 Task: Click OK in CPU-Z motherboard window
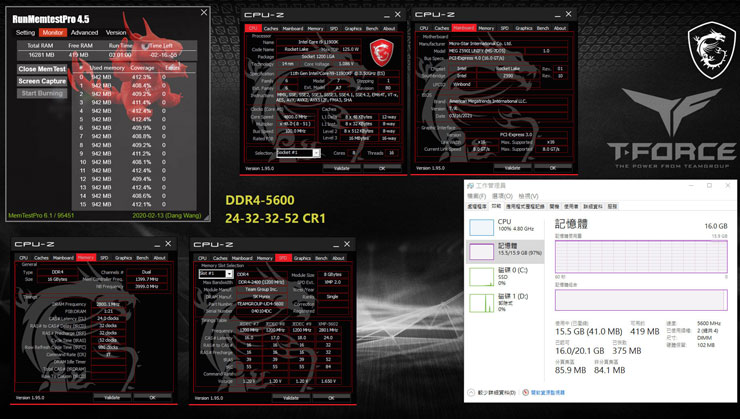(x=553, y=168)
